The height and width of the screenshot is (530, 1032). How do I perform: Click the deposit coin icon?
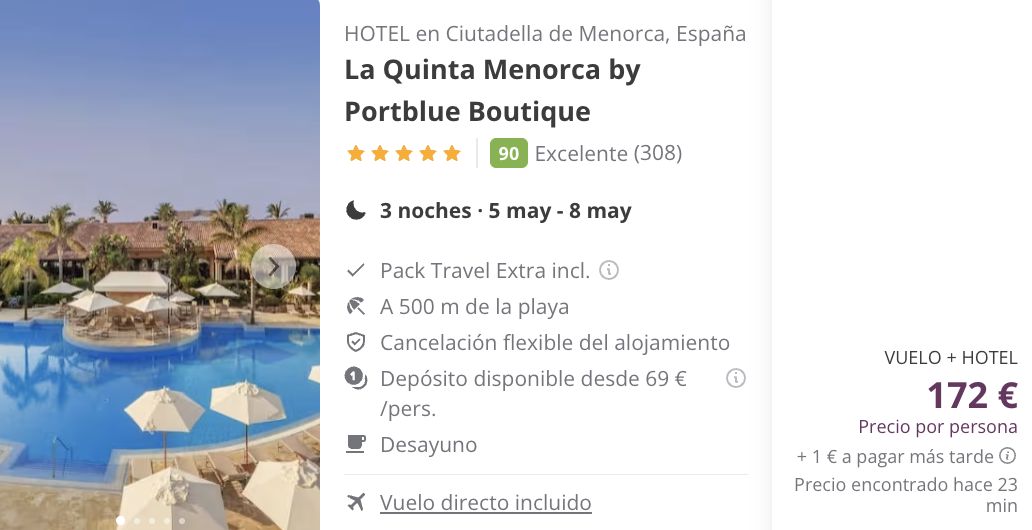(355, 378)
